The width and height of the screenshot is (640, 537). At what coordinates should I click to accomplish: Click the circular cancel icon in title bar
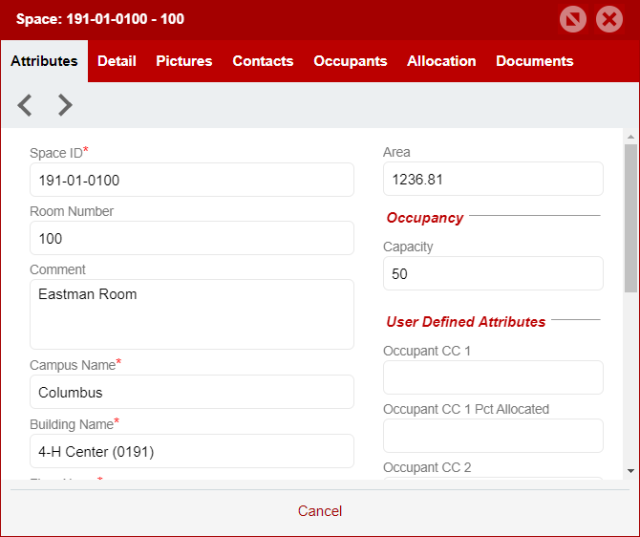573,19
